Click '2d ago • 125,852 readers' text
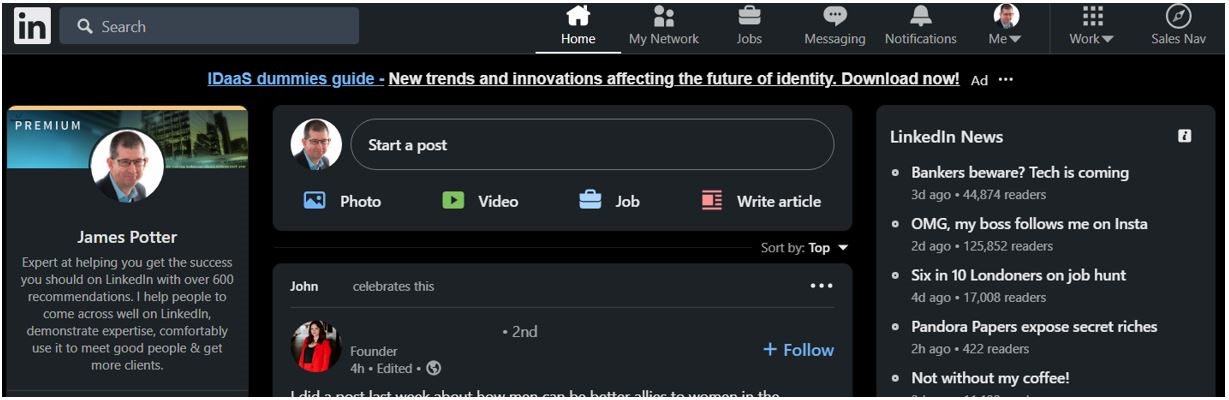The width and height of the screenshot is (1229, 400). tap(982, 246)
